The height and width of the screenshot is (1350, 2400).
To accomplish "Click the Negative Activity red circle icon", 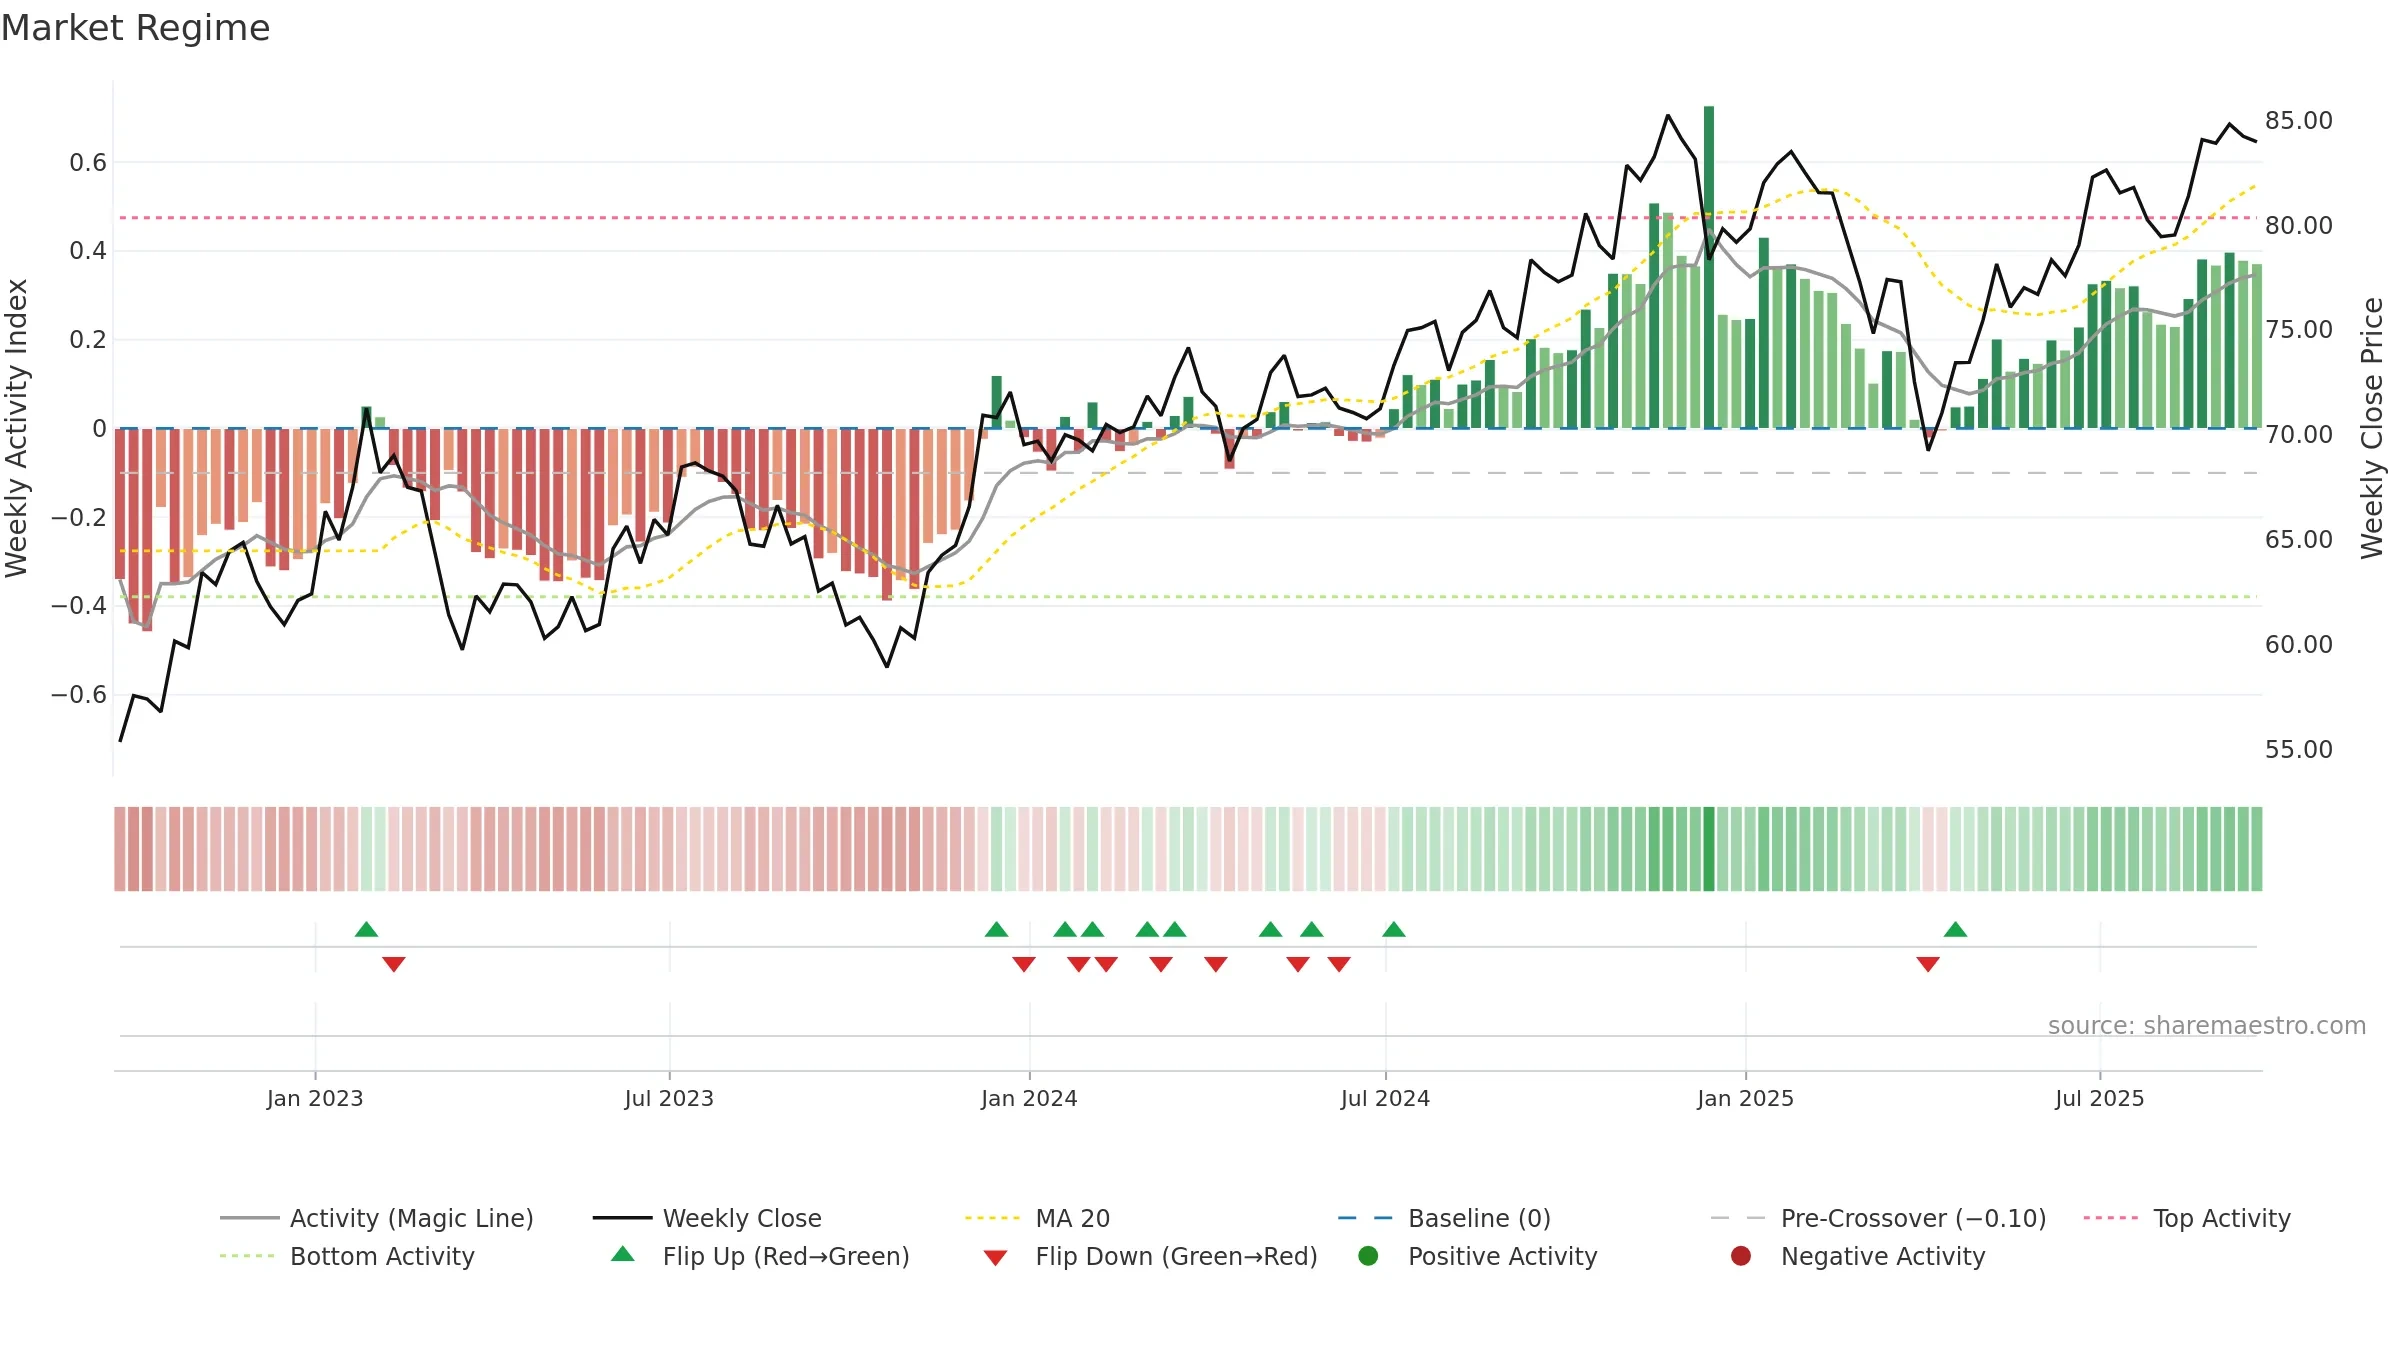I will coord(1741,1256).
